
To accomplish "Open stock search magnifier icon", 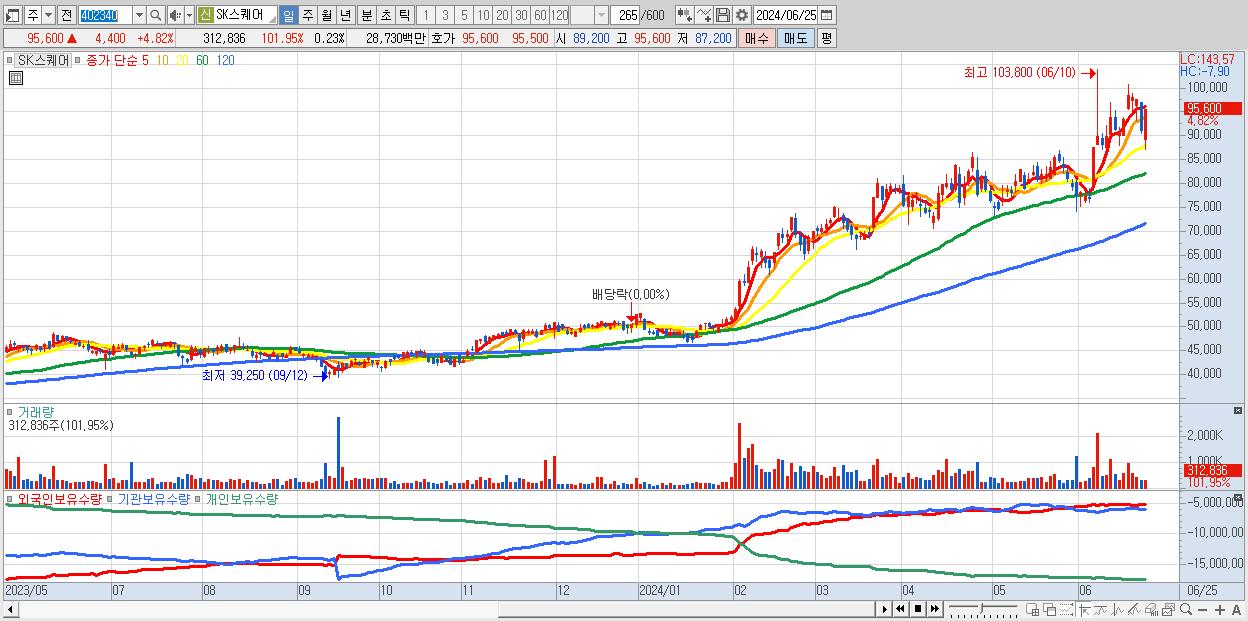I will tap(155, 15).
